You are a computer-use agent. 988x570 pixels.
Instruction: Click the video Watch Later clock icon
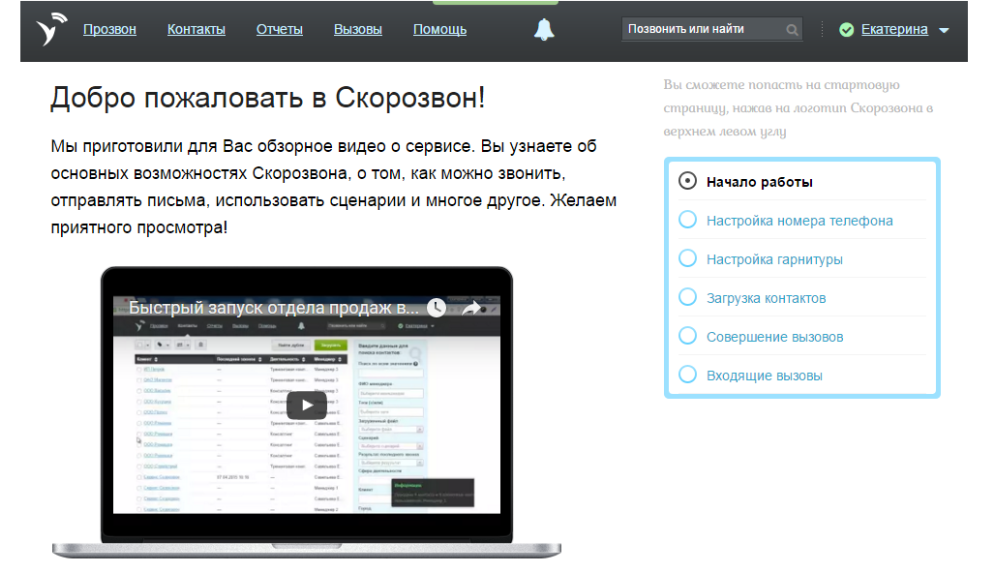pyautogui.click(x=436, y=308)
